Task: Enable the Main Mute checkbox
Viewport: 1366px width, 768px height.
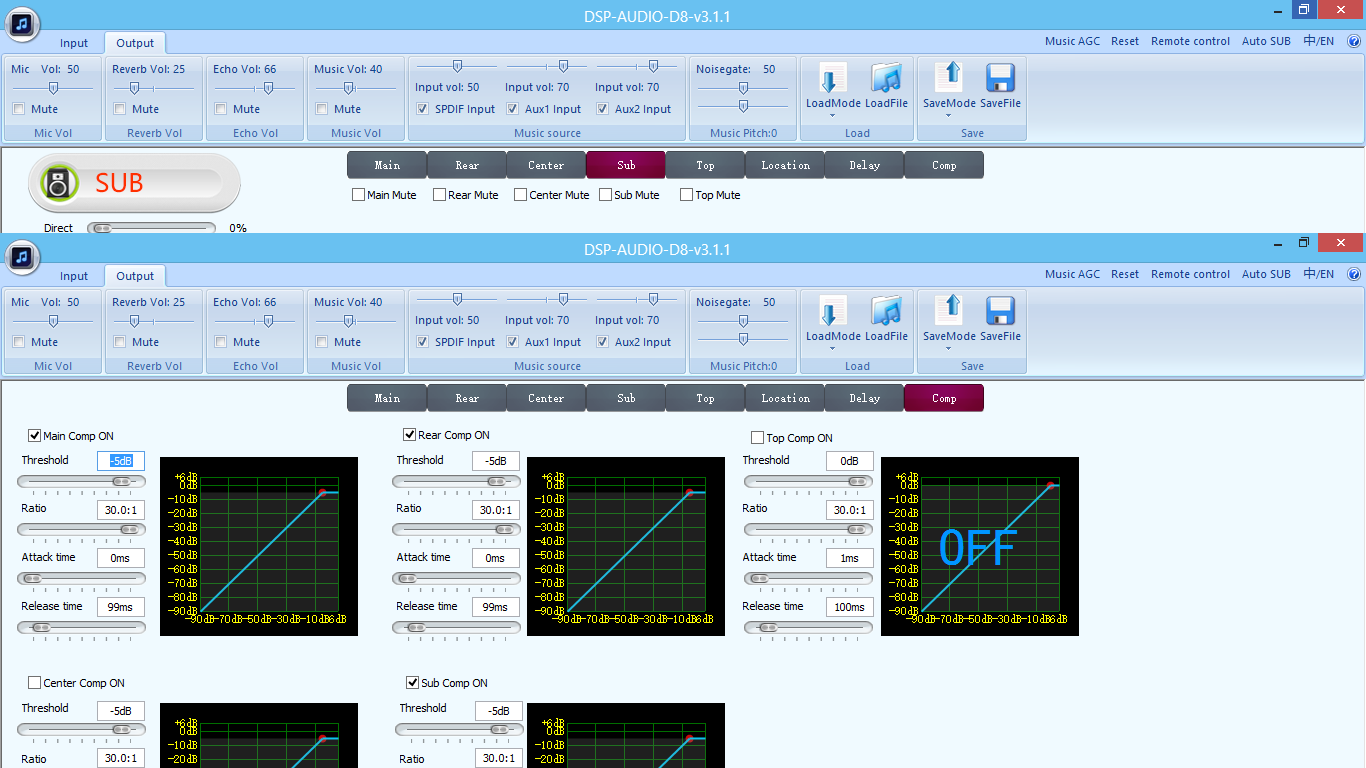Action: (358, 195)
